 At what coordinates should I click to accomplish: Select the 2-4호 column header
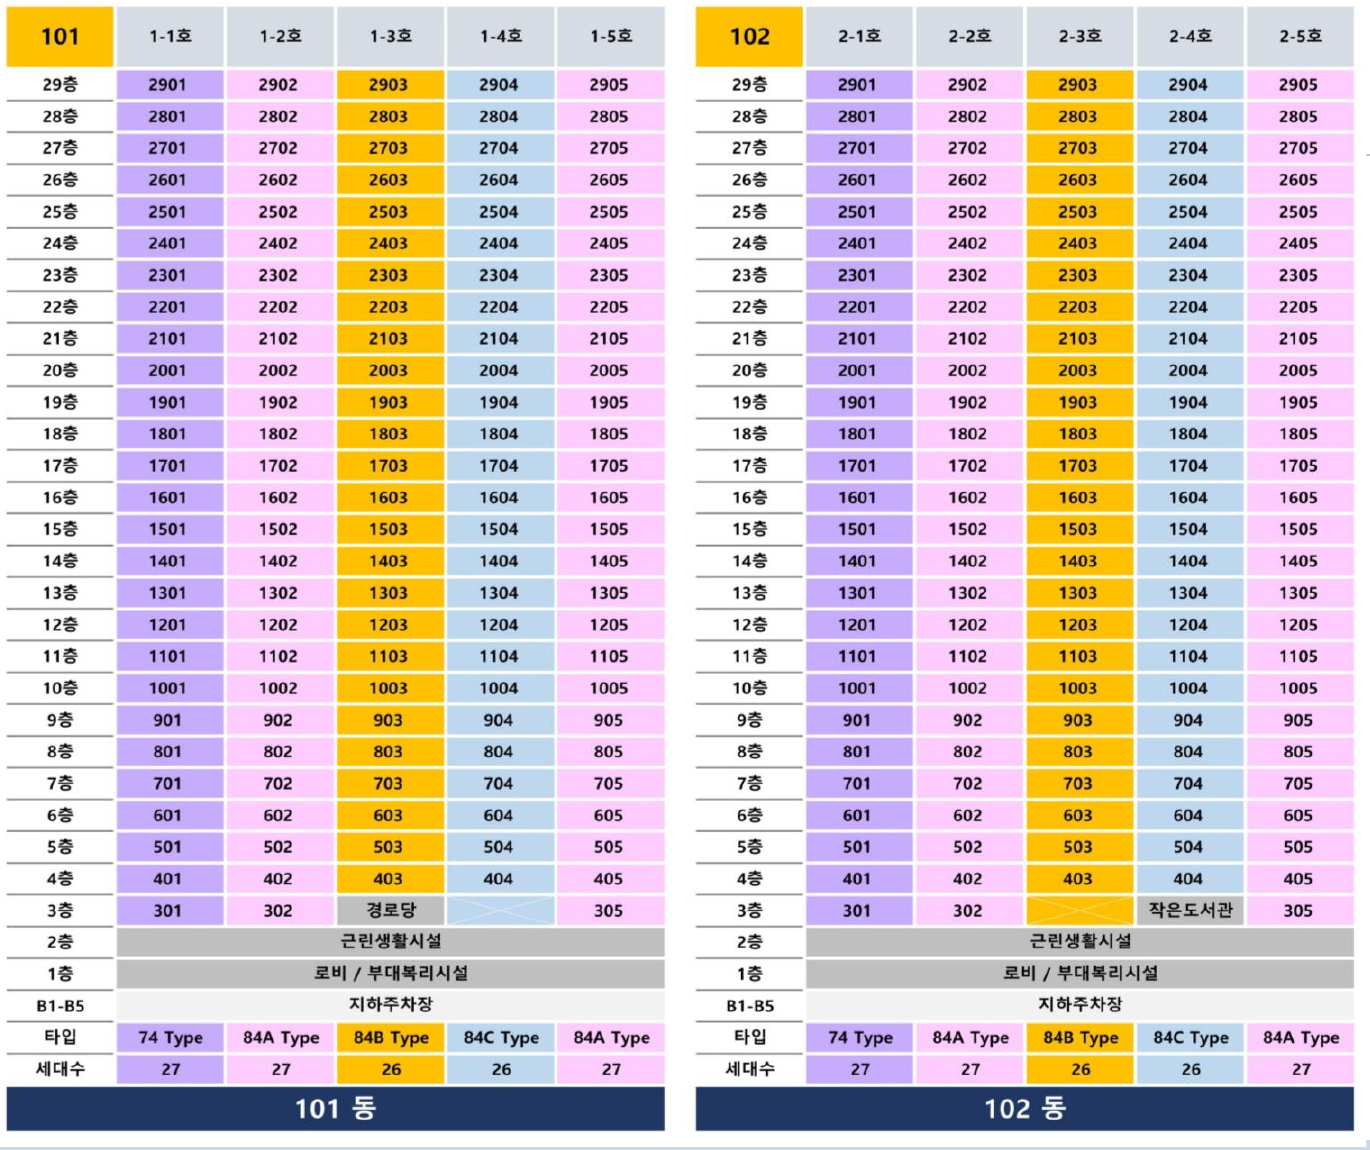[1189, 37]
